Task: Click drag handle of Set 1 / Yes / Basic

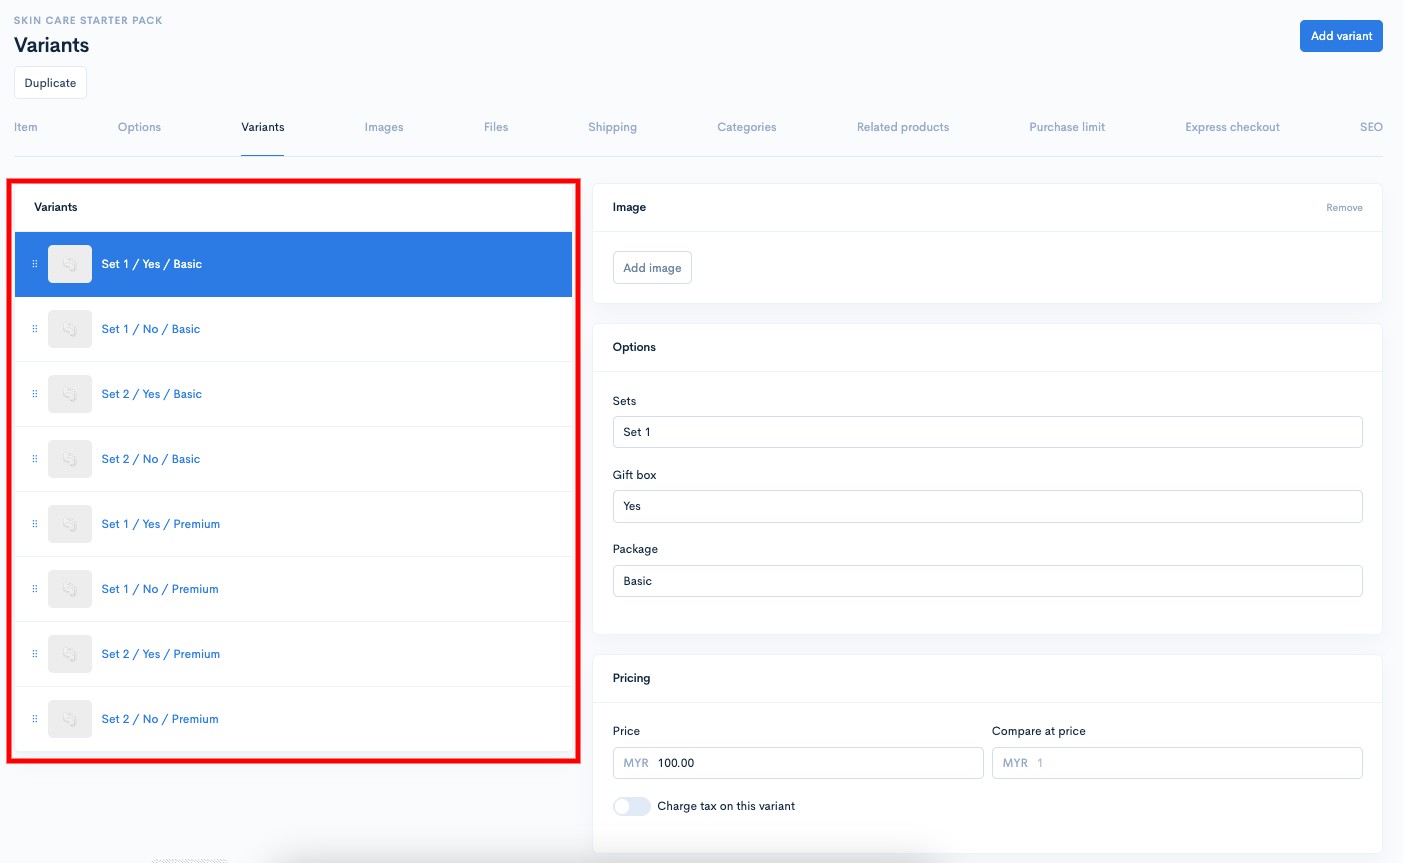Action: (x=35, y=264)
